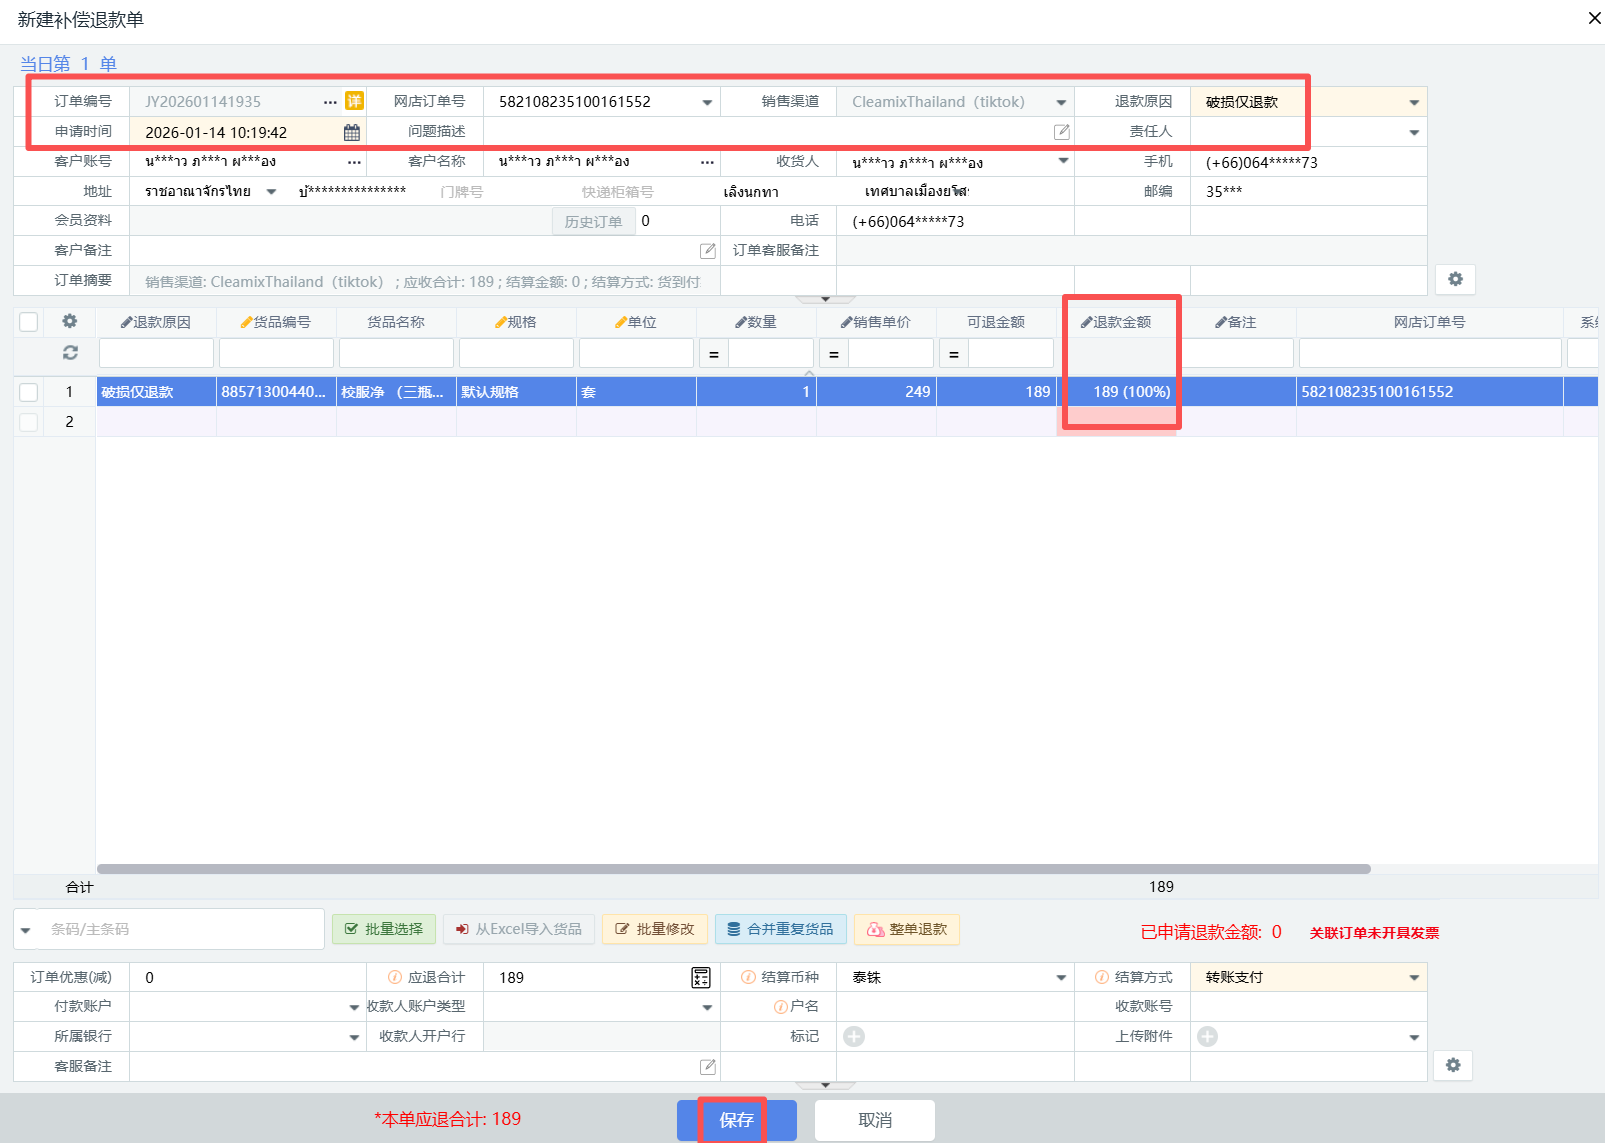Add a tag with 标记 plus icon
The height and width of the screenshot is (1143, 1605).
853,1036
